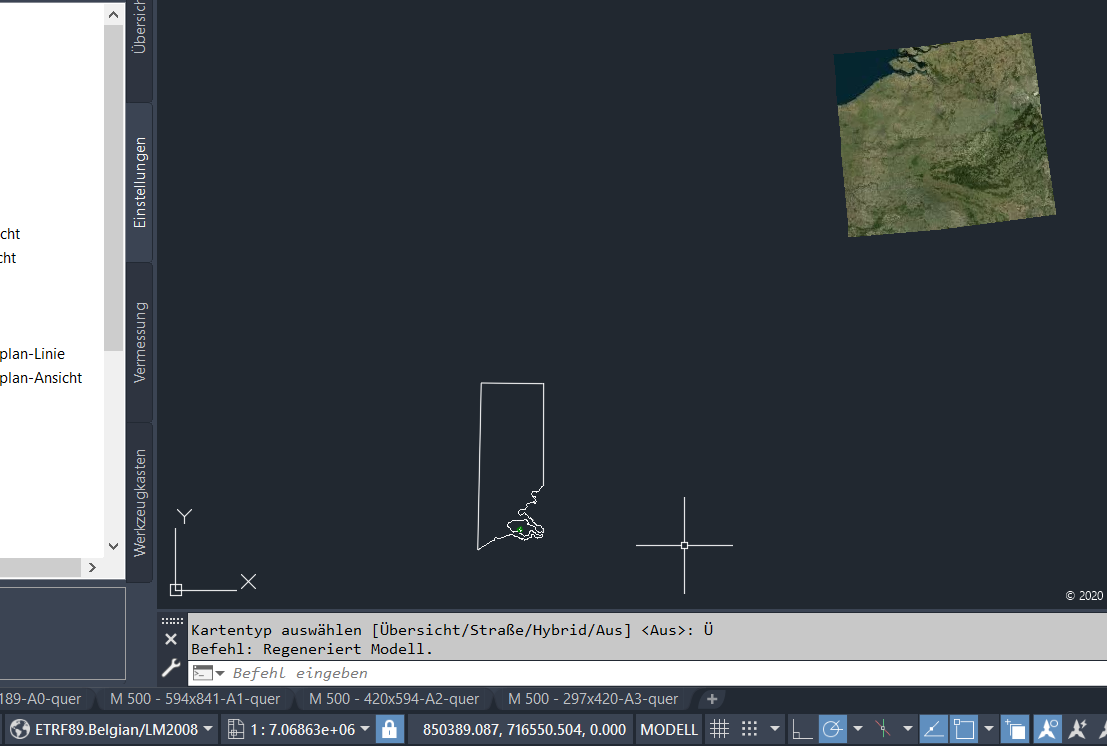Switch MODELL mode in the status bar
The width and height of the screenshot is (1107, 746).
pyautogui.click(x=667, y=729)
